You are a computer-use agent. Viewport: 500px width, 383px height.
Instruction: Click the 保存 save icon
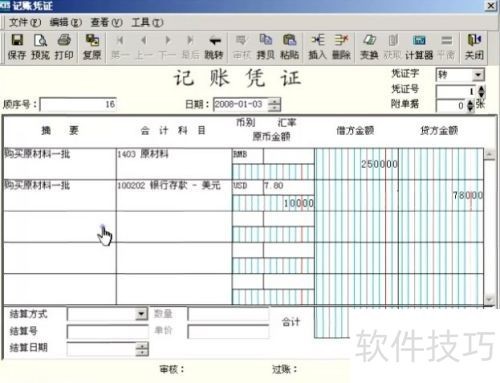click(17, 41)
